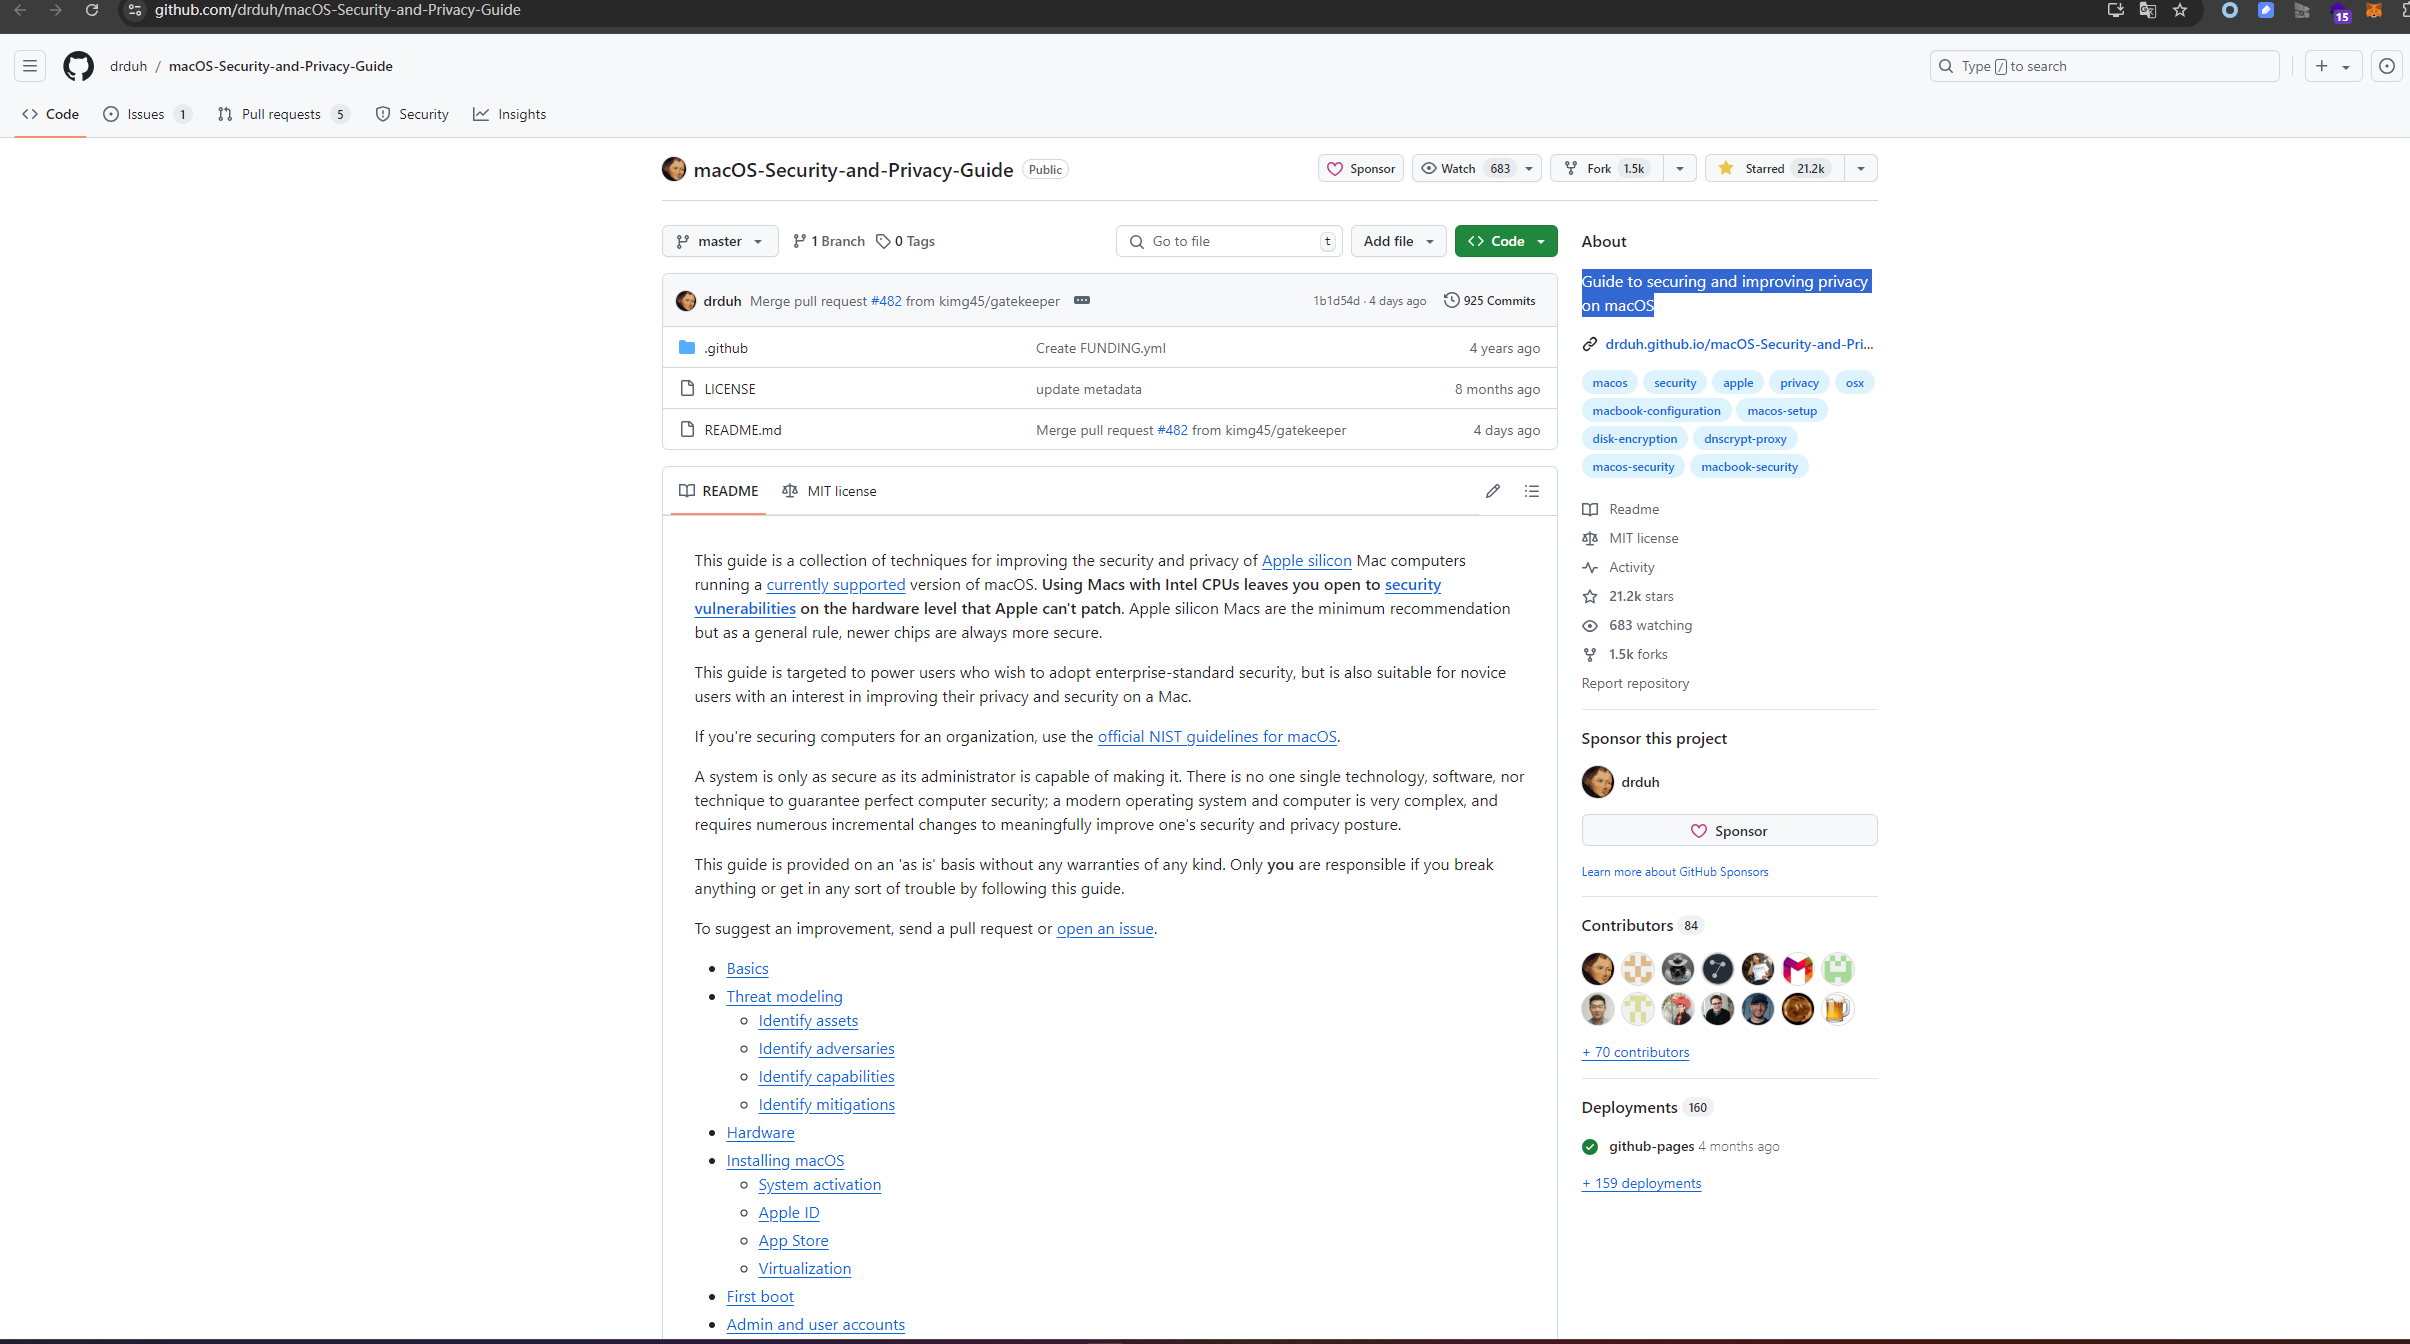The height and width of the screenshot is (1344, 2410).
Task: Click drduh's avatar in the latest commit row
Action: pos(686,300)
